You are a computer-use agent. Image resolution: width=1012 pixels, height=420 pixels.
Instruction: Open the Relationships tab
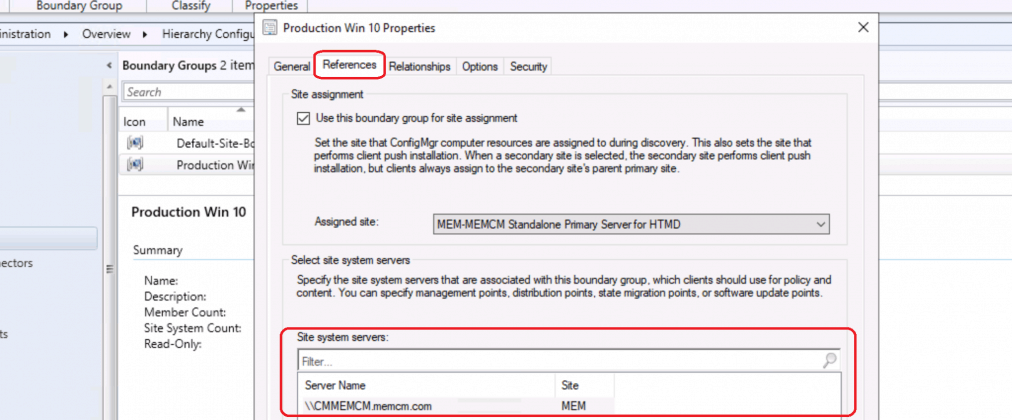click(420, 66)
